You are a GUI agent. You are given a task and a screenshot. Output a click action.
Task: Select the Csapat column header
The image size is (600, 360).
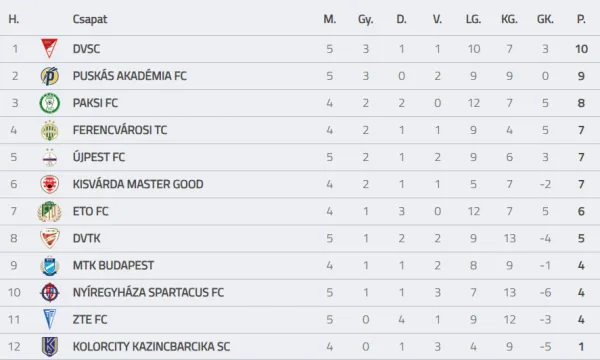[90, 19]
